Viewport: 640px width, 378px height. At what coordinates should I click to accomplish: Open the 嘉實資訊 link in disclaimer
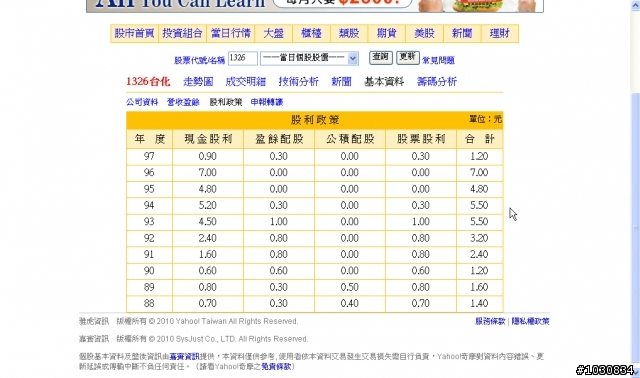click(x=184, y=357)
